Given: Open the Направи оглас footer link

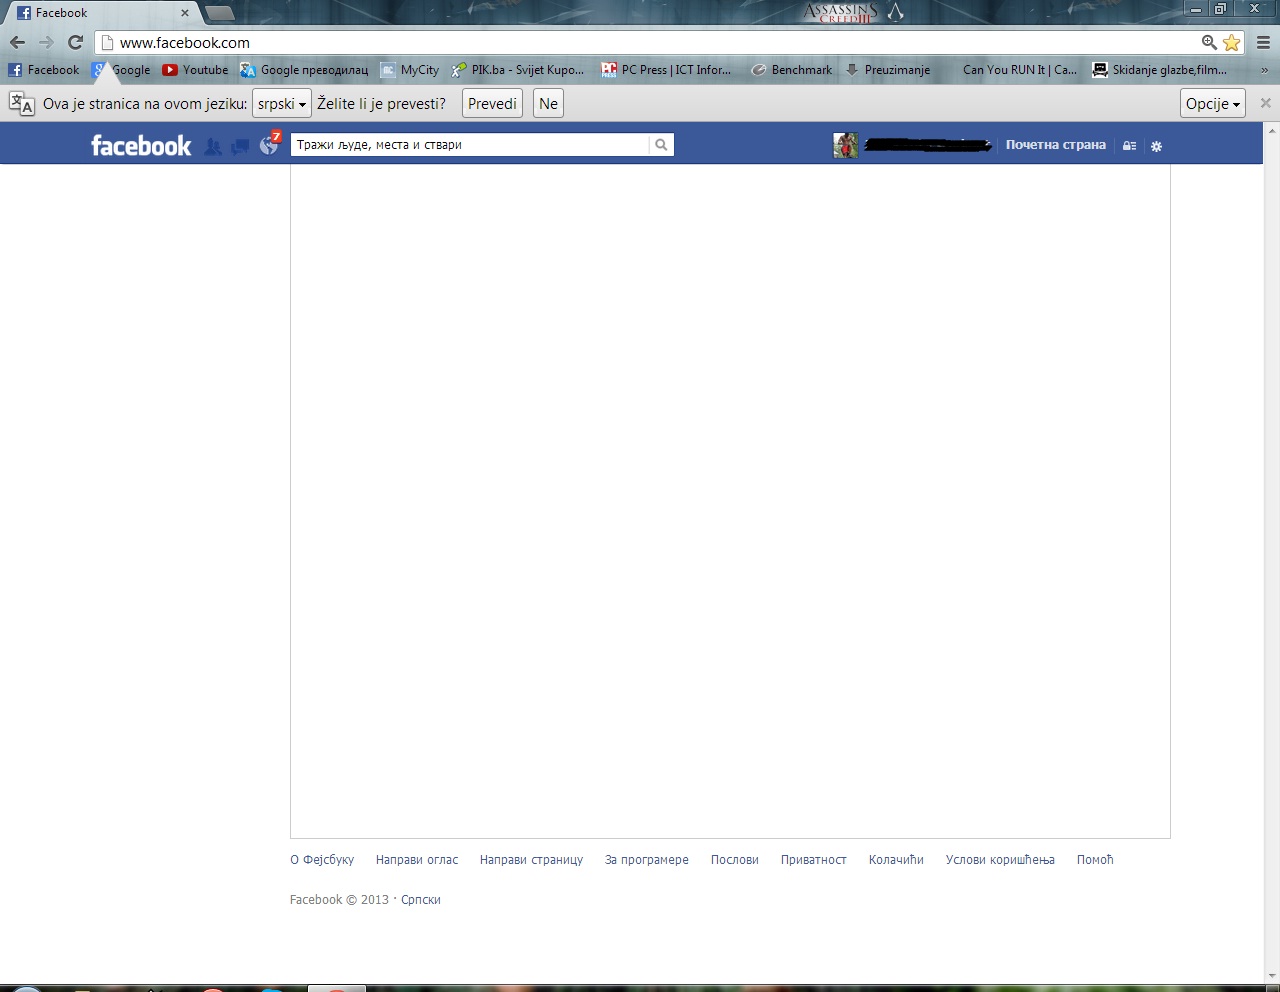Looking at the screenshot, I should (x=417, y=860).
